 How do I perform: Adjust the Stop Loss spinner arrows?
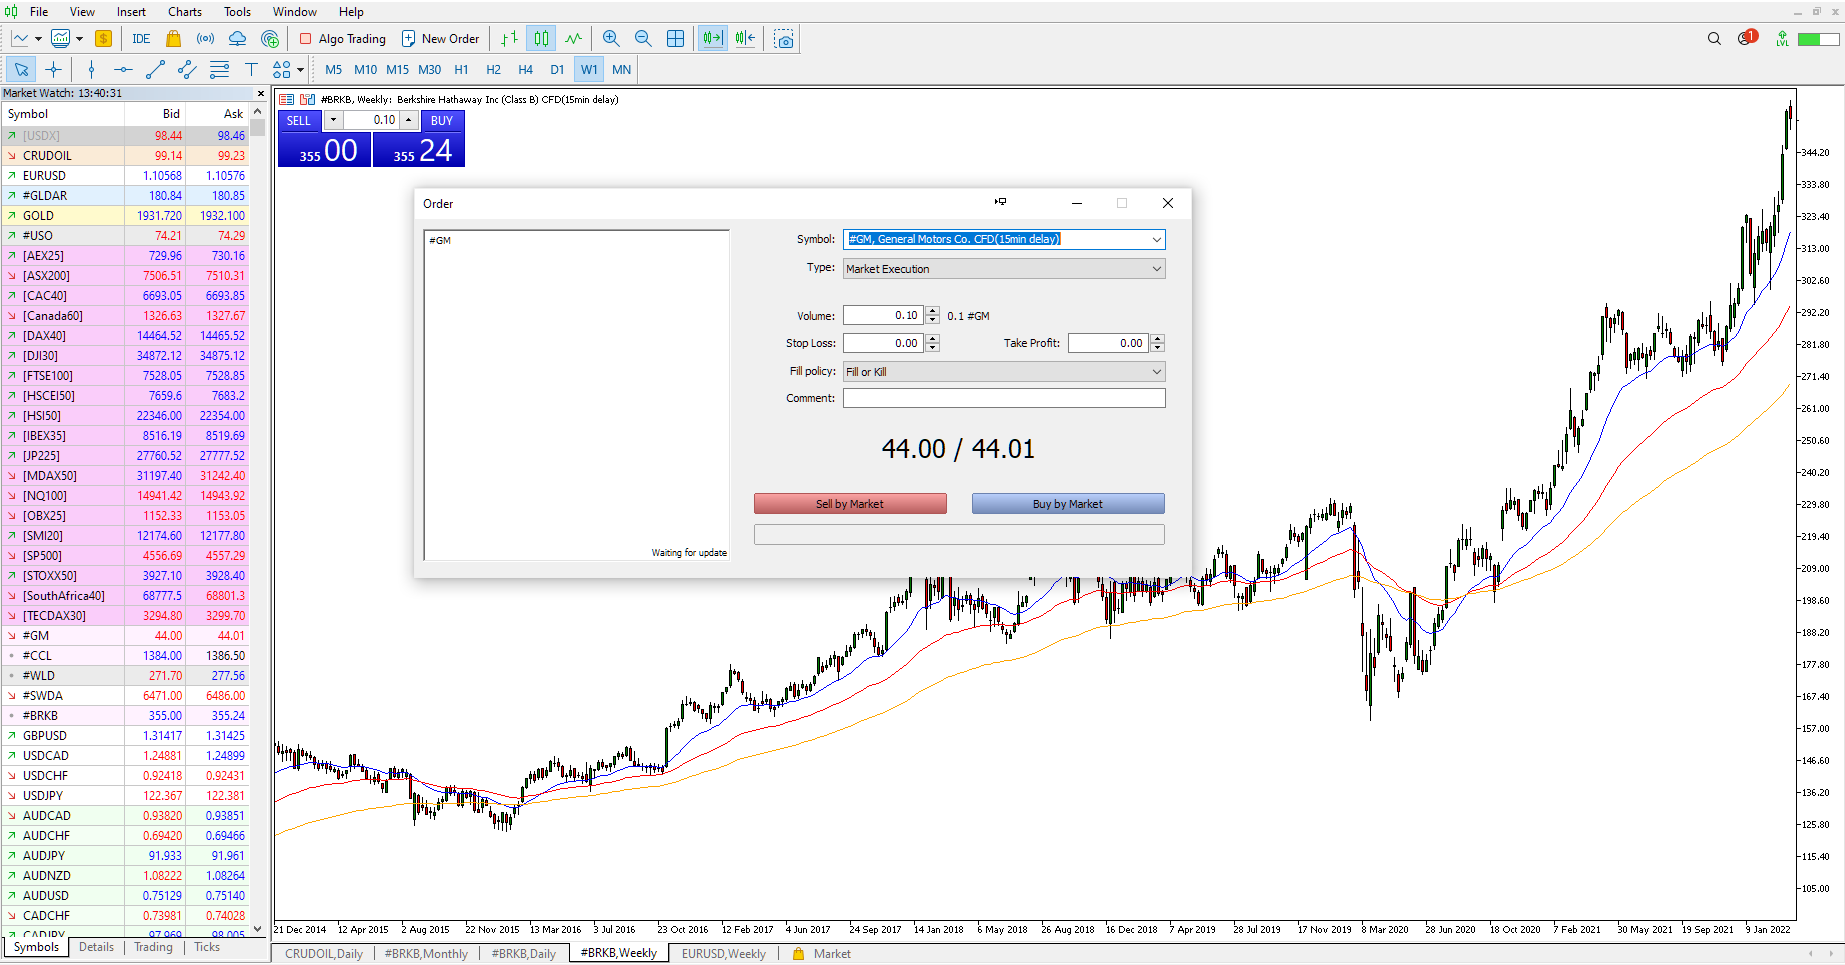click(932, 343)
